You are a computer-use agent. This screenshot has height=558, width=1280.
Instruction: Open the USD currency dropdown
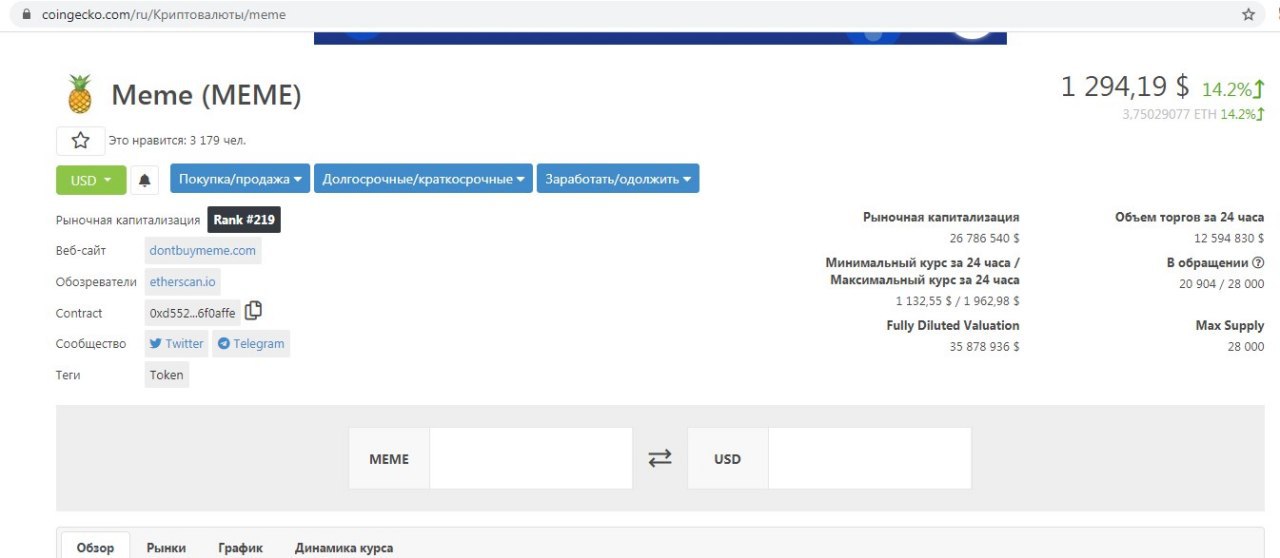(91, 180)
